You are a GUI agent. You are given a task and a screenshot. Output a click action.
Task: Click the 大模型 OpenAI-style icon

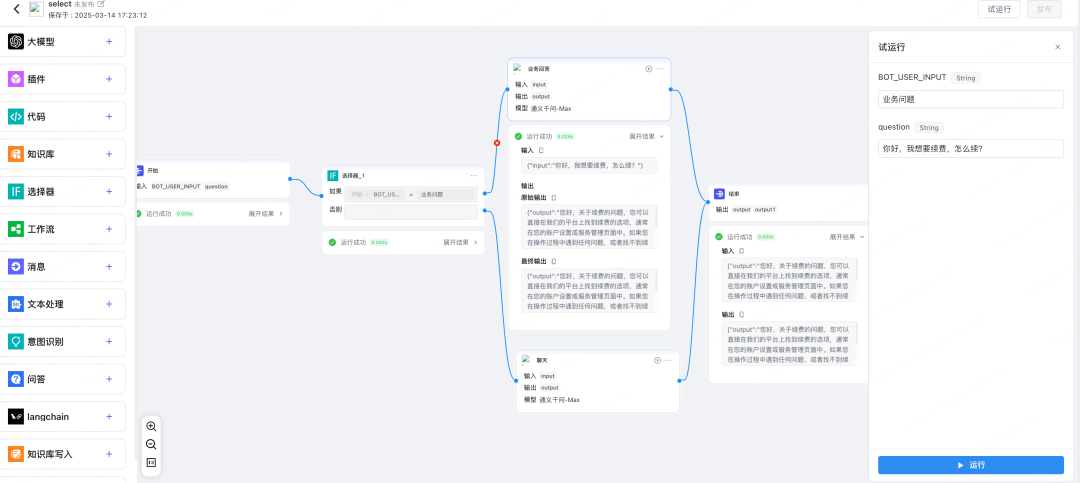coord(16,42)
